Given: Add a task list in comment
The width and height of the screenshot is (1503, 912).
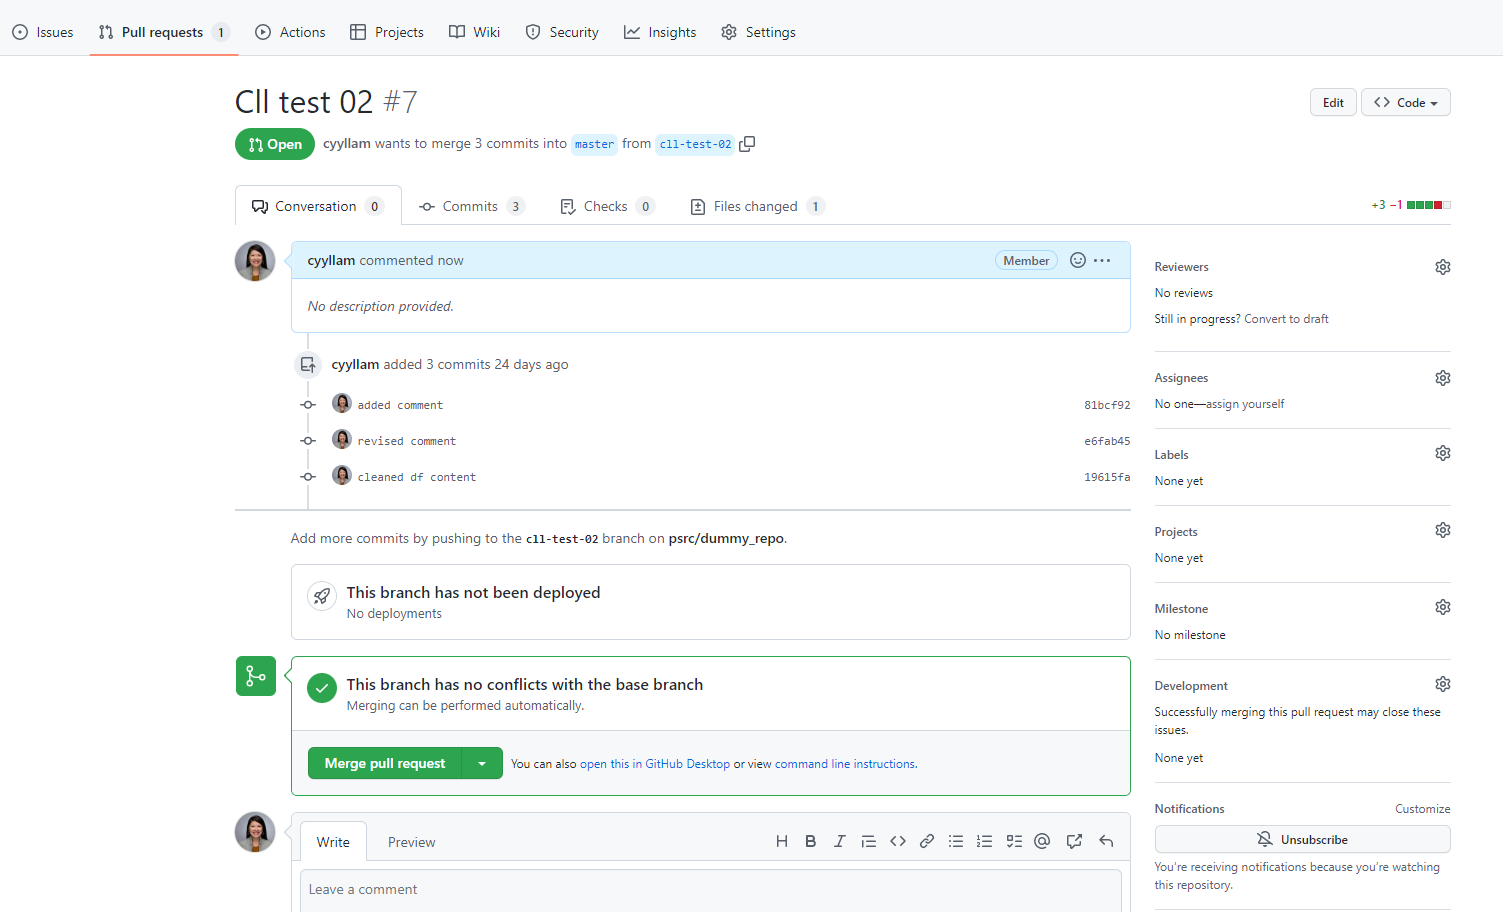Looking at the screenshot, I should [x=1014, y=841].
